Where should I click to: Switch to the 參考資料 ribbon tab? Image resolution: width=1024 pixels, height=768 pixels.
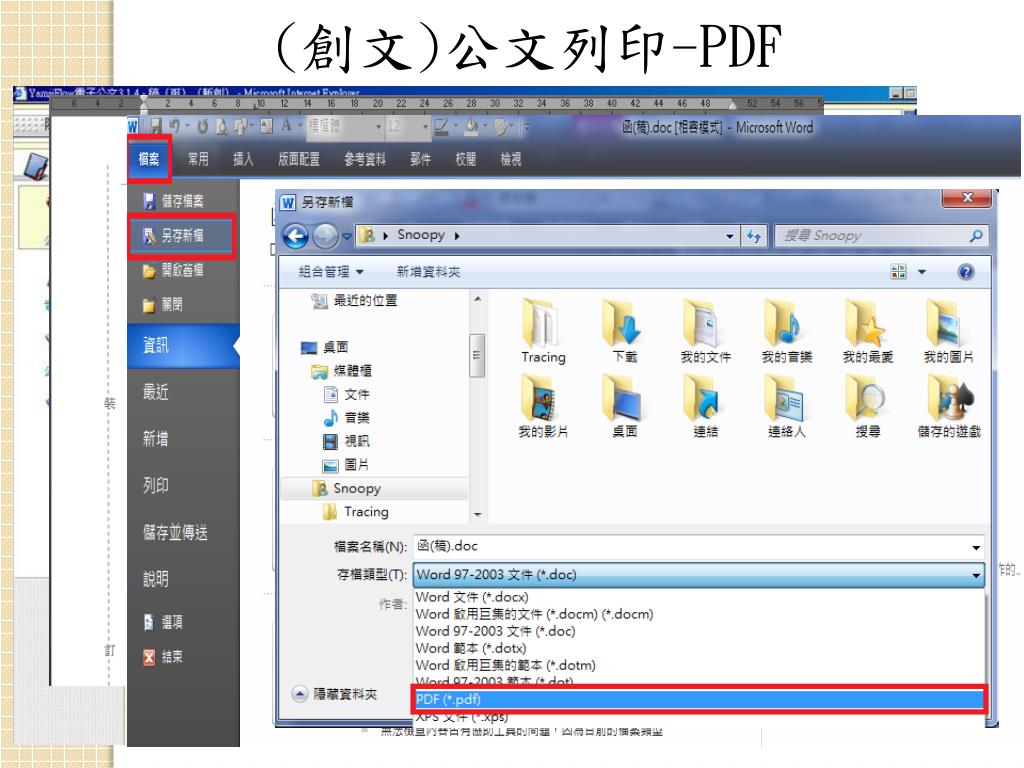tap(365, 159)
